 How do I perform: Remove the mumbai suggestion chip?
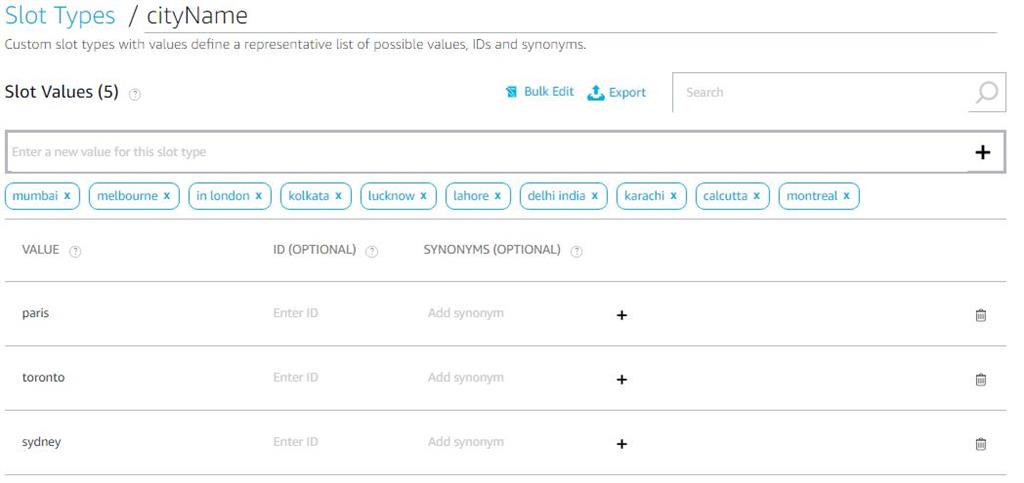[x=67, y=196]
